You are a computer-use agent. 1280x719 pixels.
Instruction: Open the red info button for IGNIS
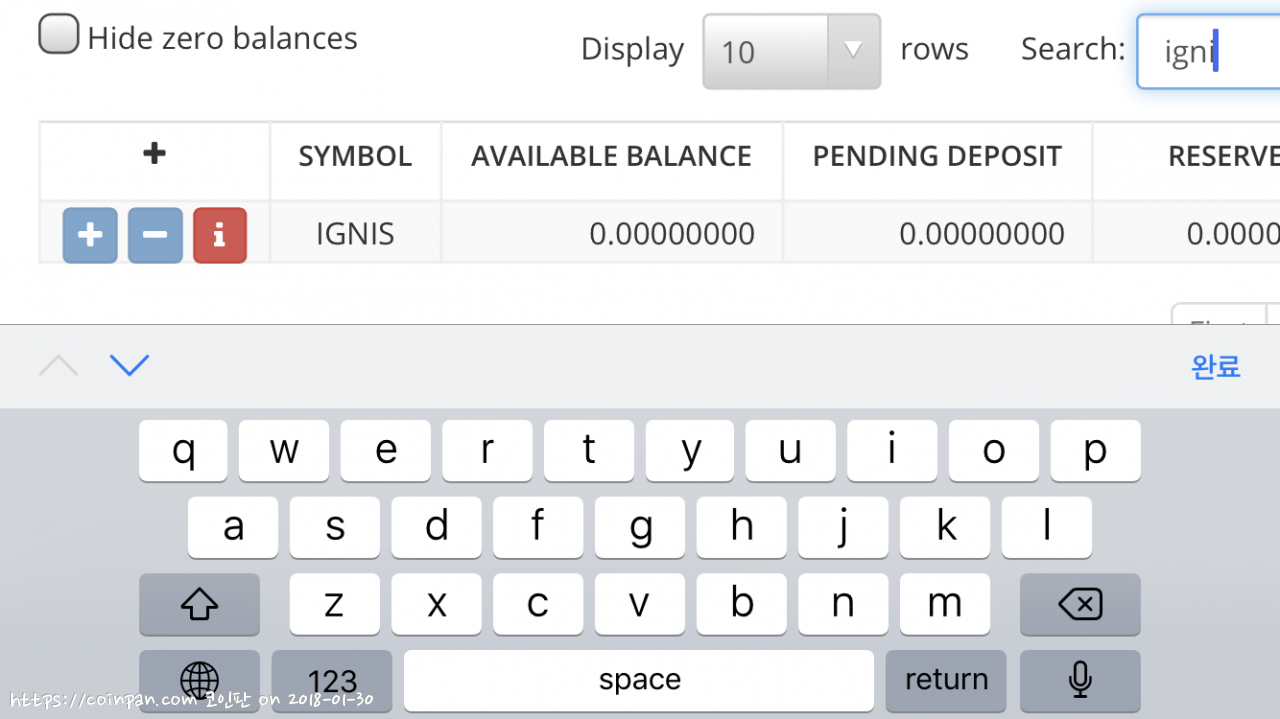click(220, 235)
